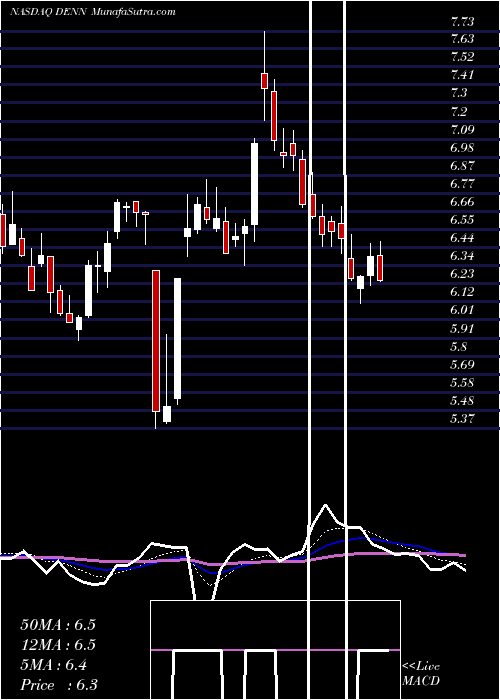The width and height of the screenshot is (500, 700).
Task: Select the 7.2 price axis label
Action: [x=459, y=111]
